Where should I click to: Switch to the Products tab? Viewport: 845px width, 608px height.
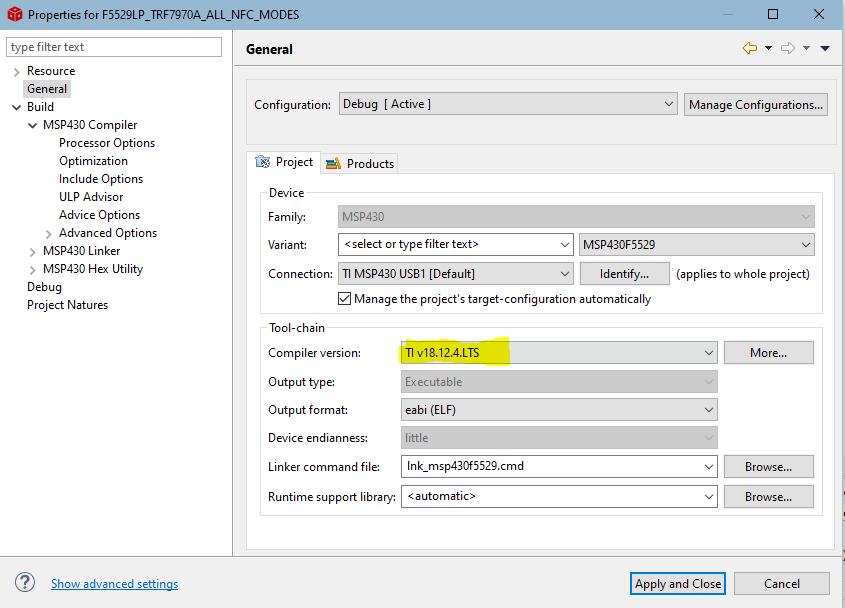pyautogui.click(x=360, y=163)
